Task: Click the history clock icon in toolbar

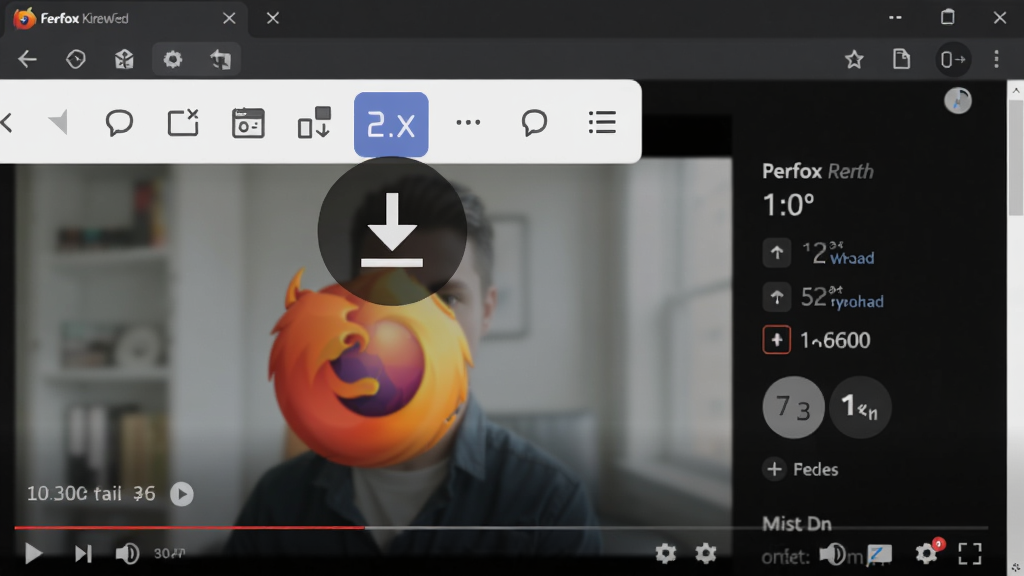Action: pyautogui.click(x=76, y=59)
